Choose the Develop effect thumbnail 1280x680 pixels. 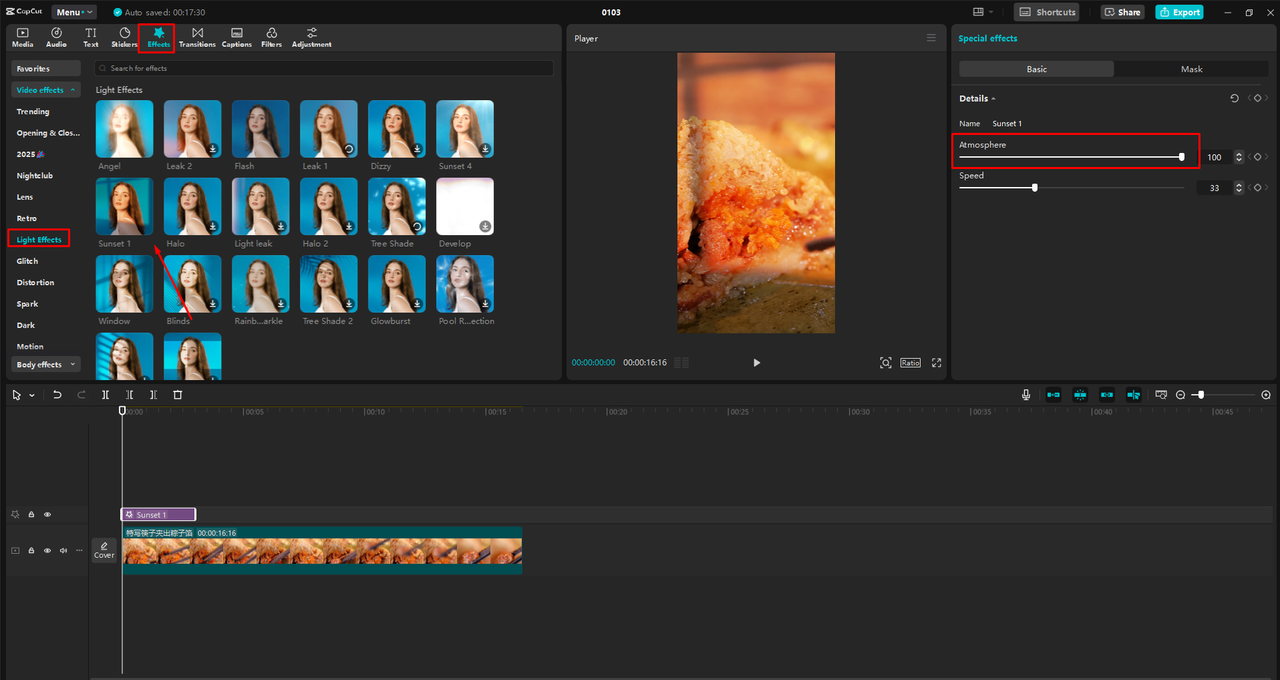(x=465, y=207)
